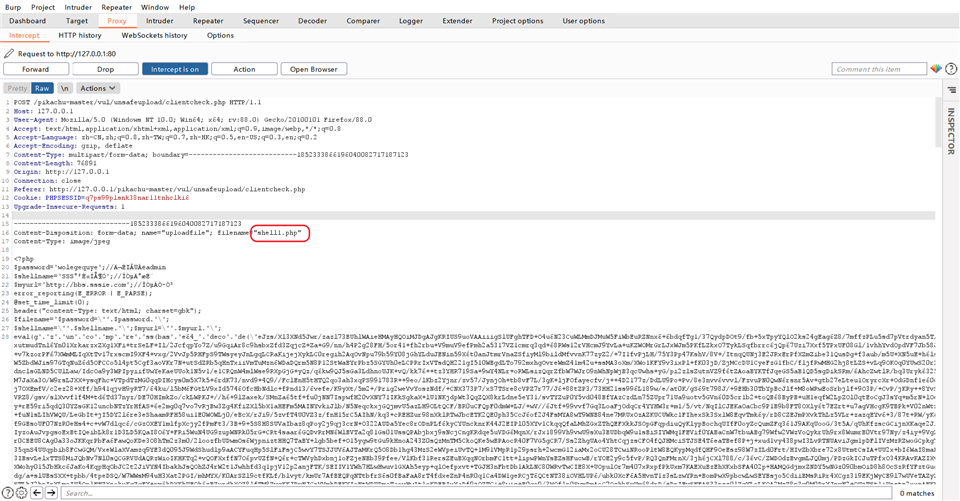Viewport: 960px width, 501px height.
Task: Switch to the Extender tab
Action: click(x=457, y=21)
